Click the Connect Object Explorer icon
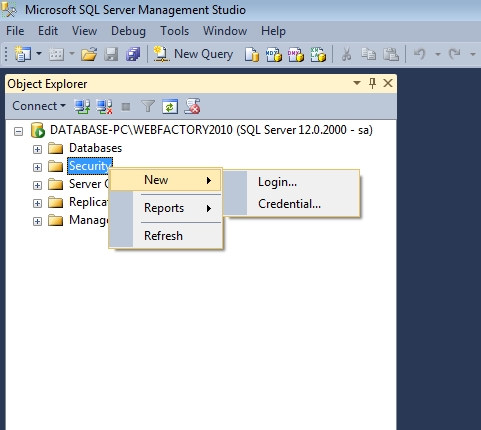This screenshot has height=430, width=481. (x=82, y=107)
